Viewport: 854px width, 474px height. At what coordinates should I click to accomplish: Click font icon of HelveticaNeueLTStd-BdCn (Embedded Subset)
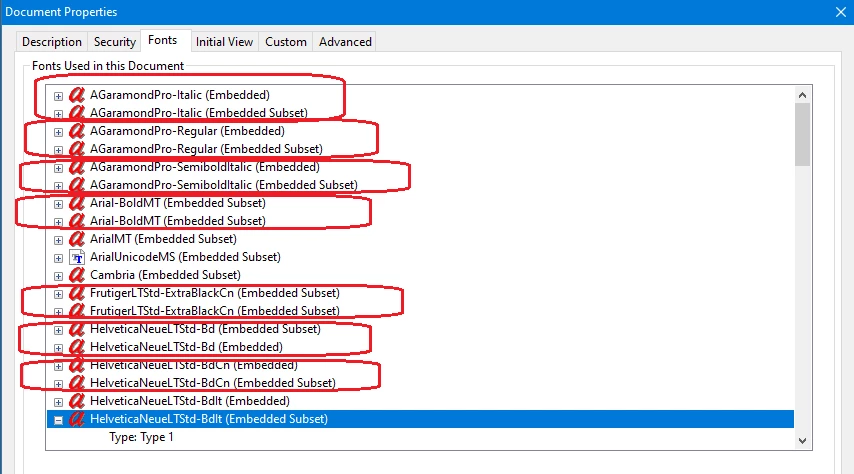point(77,382)
